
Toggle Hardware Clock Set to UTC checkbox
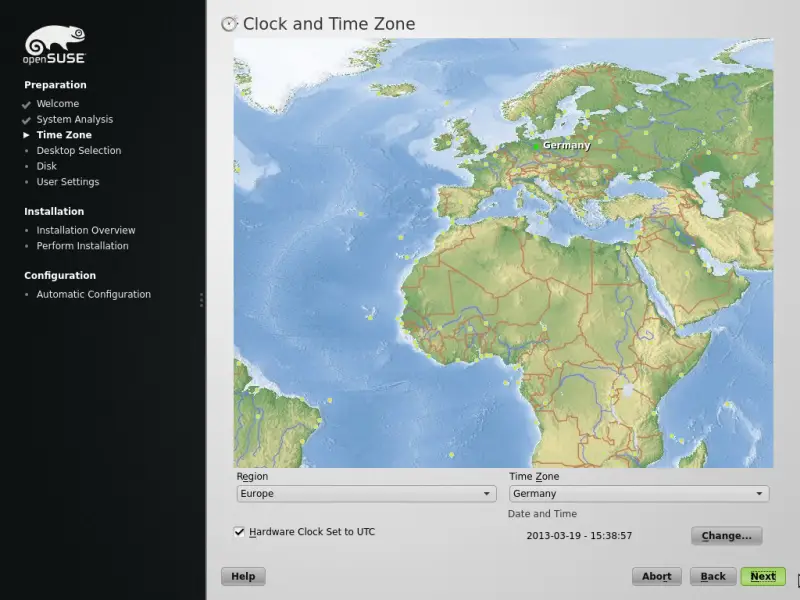tap(239, 532)
